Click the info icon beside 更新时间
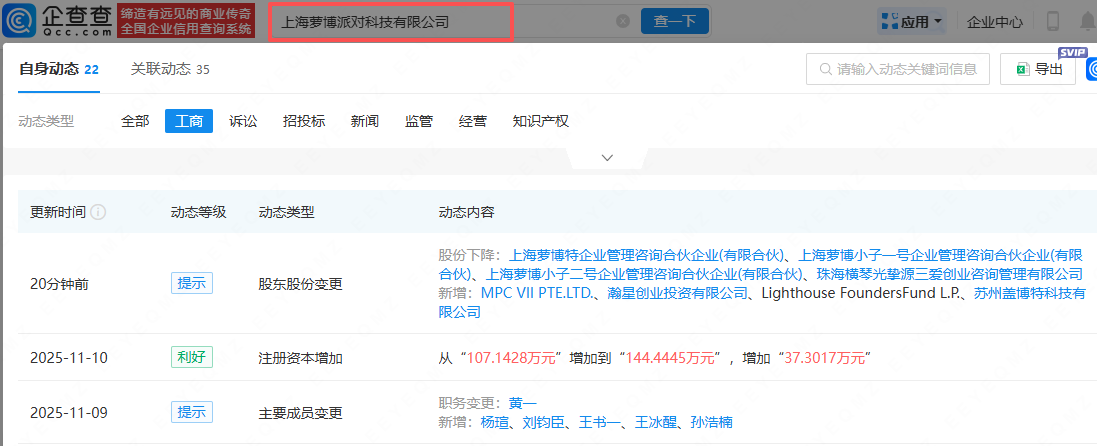This screenshot has width=1097, height=446. (x=99, y=213)
